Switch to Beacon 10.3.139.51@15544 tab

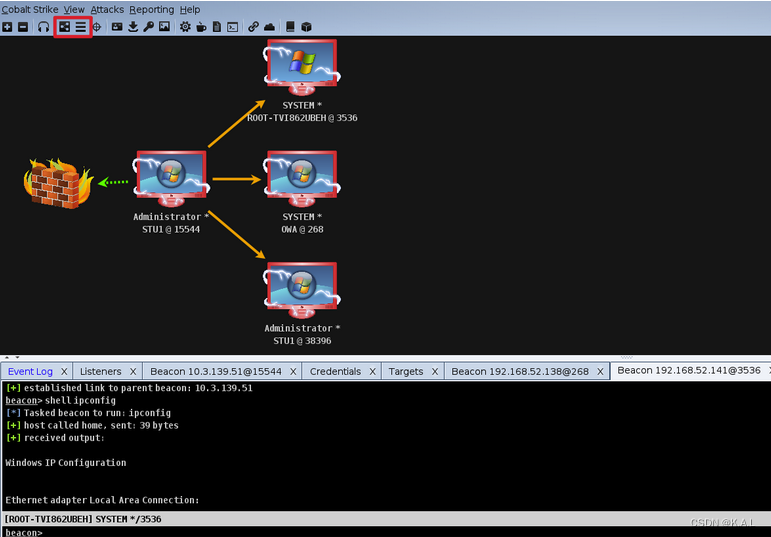216,371
